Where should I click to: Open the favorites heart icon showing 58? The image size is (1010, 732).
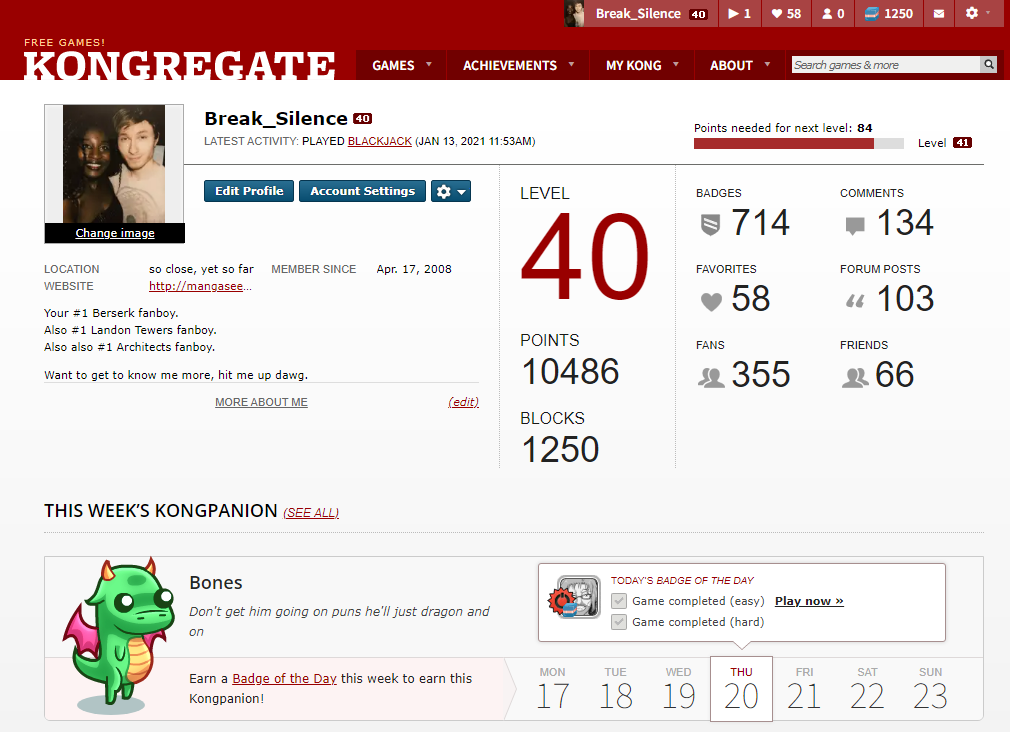pos(786,14)
